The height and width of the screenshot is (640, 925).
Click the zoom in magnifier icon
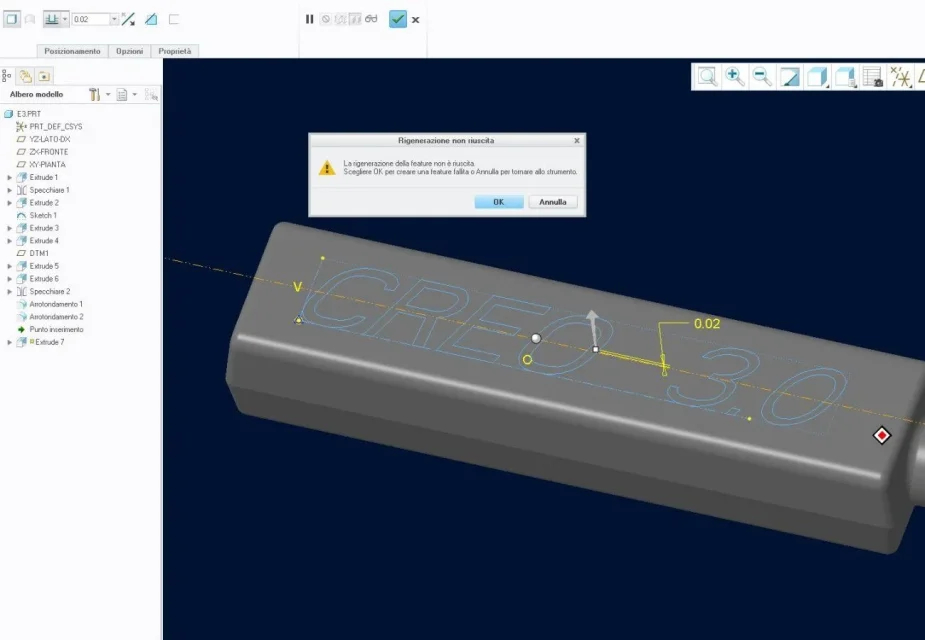pos(734,77)
